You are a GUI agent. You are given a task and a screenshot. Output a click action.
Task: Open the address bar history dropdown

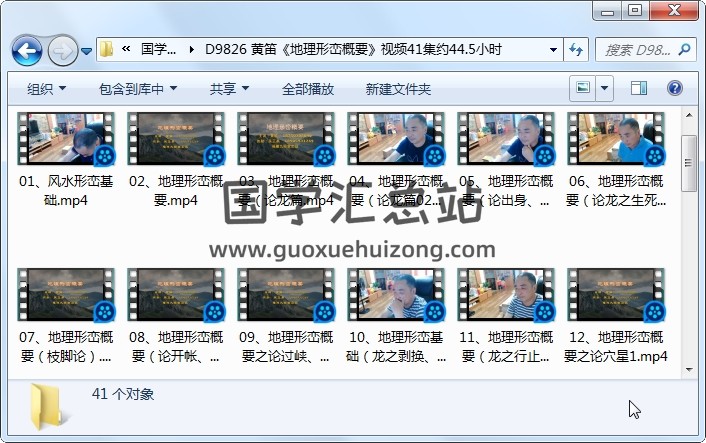[x=553, y=50]
